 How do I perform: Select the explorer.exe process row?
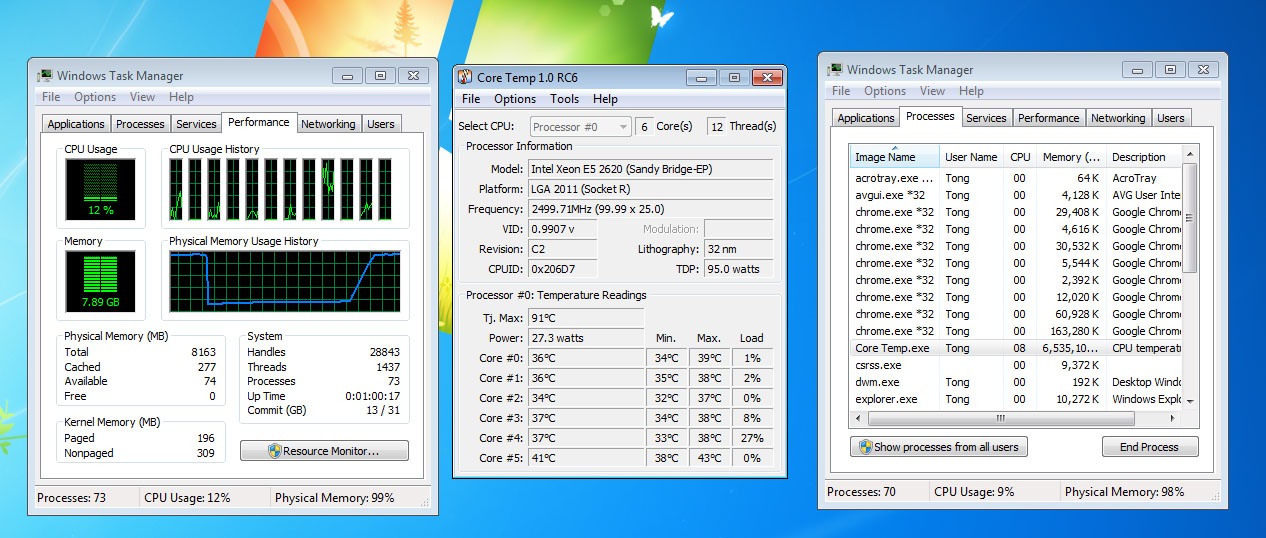click(1016, 399)
